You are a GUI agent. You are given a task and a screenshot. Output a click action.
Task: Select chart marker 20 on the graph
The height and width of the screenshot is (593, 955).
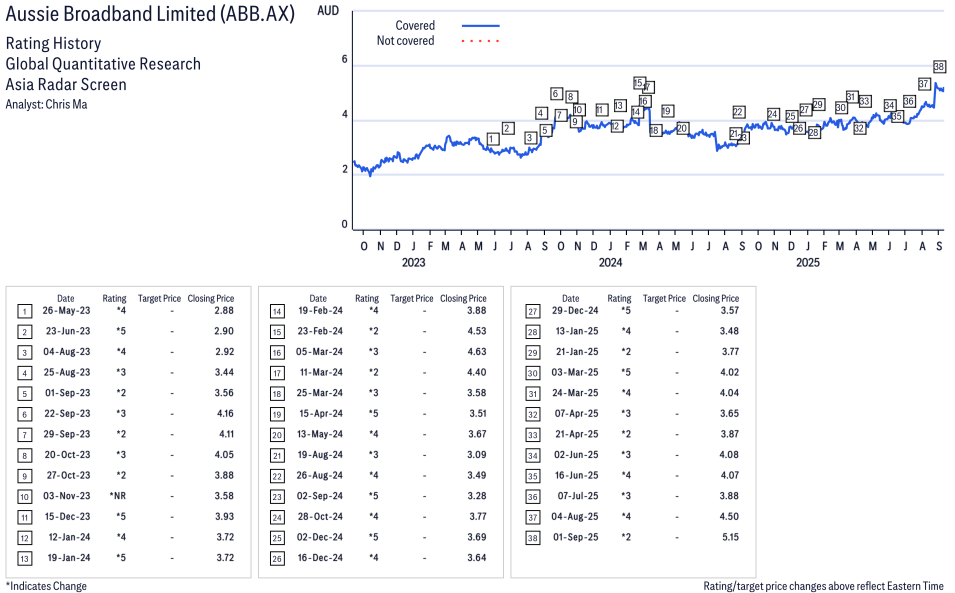point(682,128)
